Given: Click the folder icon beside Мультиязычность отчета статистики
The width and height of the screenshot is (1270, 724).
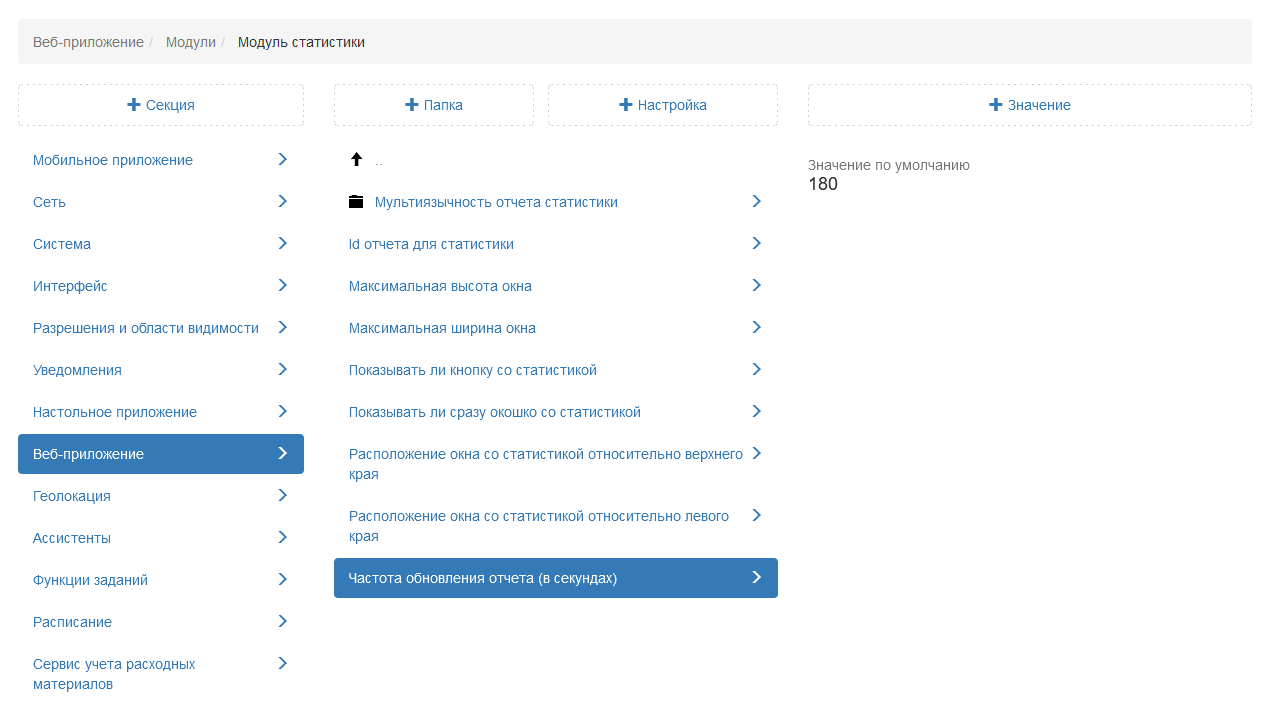Looking at the screenshot, I should (x=356, y=202).
